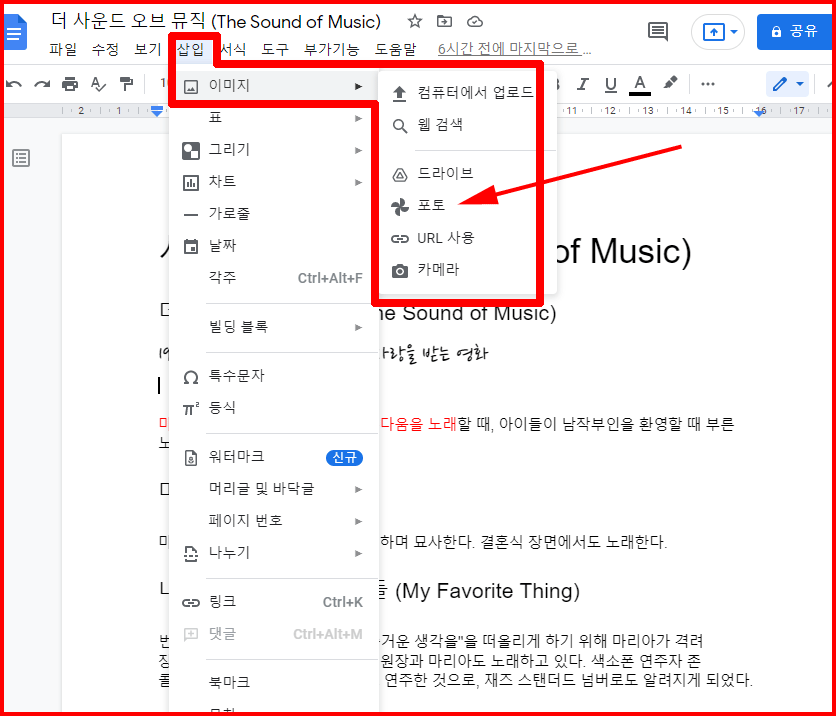The width and height of the screenshot is (836, 716).
Task: Open the more toolbar options ellipsis
Action: (708, 84)
